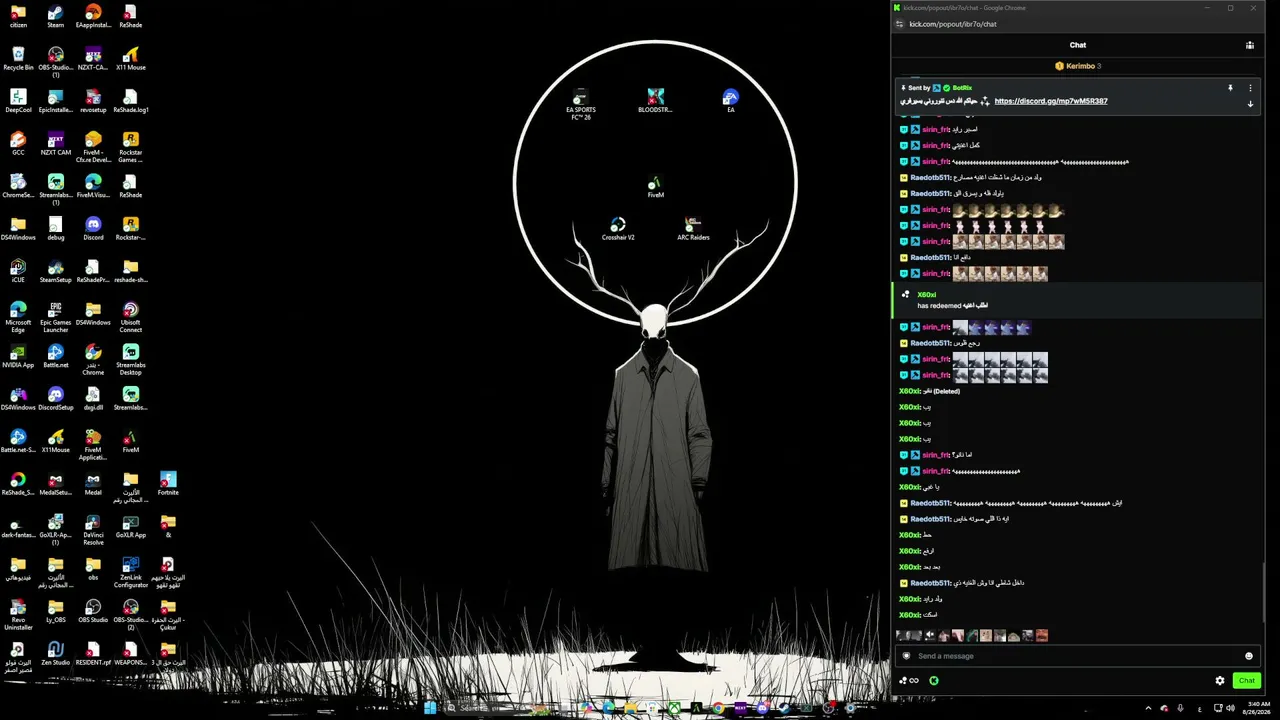This screenshot has width=1280, height=720.
Task: Open the BLOODSTRIKE desktop shortcut
Action: click(x=655, y=101)
